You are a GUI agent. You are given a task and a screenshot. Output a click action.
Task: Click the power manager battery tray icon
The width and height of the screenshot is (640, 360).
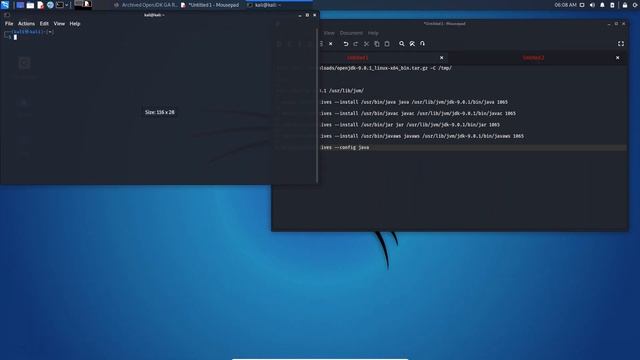[x=612, y=5]
